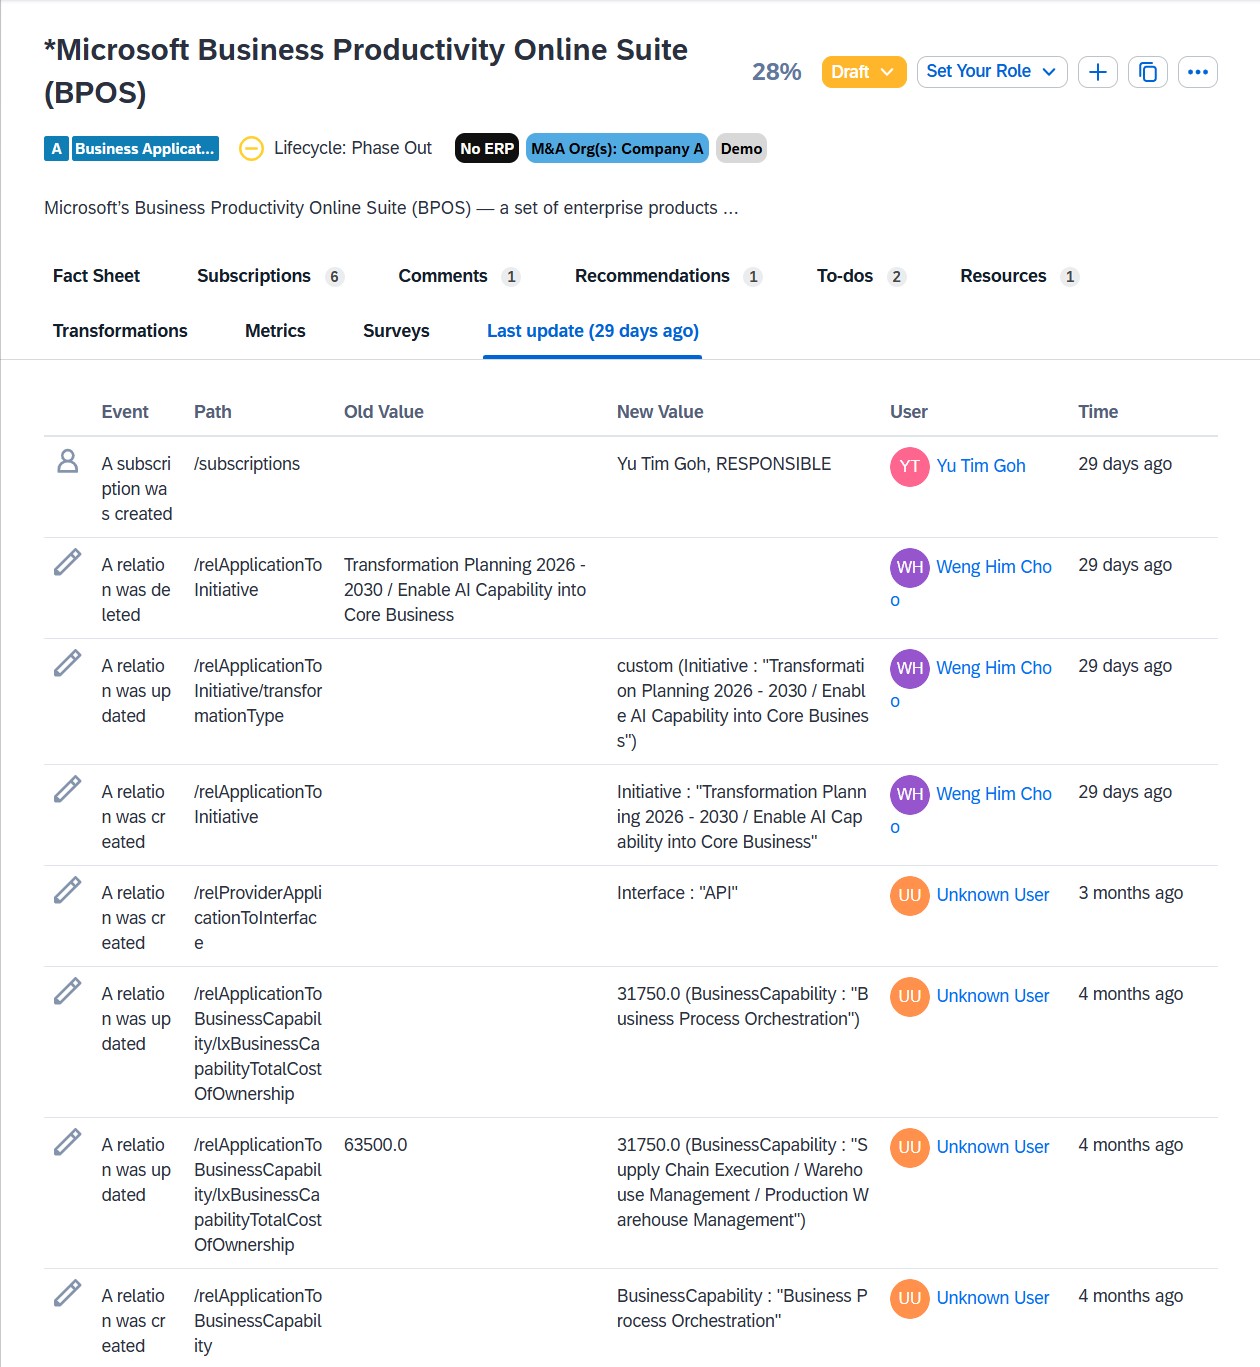Click the Path column header
This screenshot has height=1367, width=1260.
[x=213, y=412]
